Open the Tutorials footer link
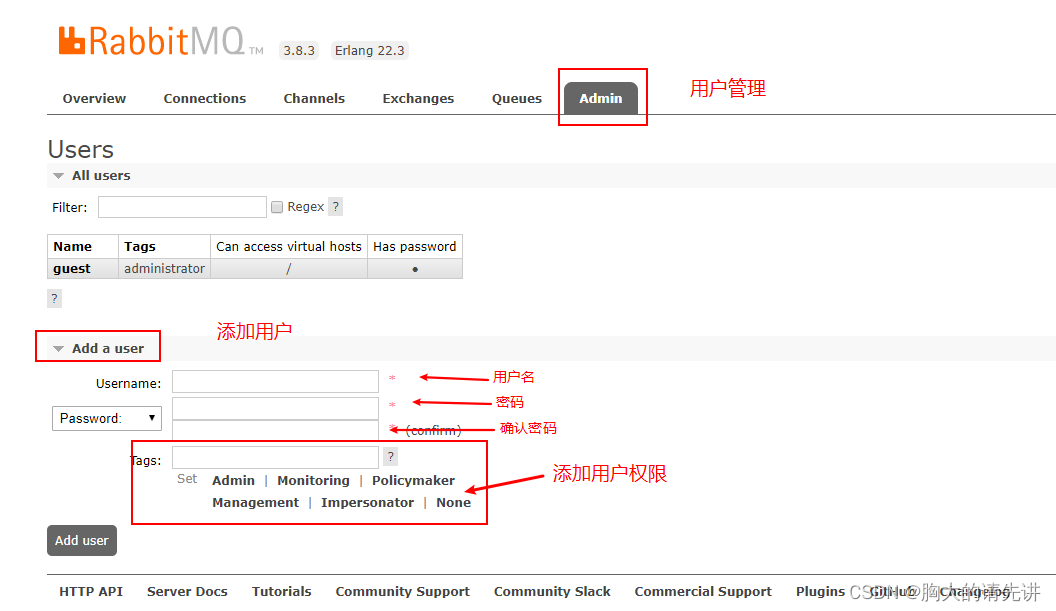Screen dimensions: 1056x611 [282, 591]
